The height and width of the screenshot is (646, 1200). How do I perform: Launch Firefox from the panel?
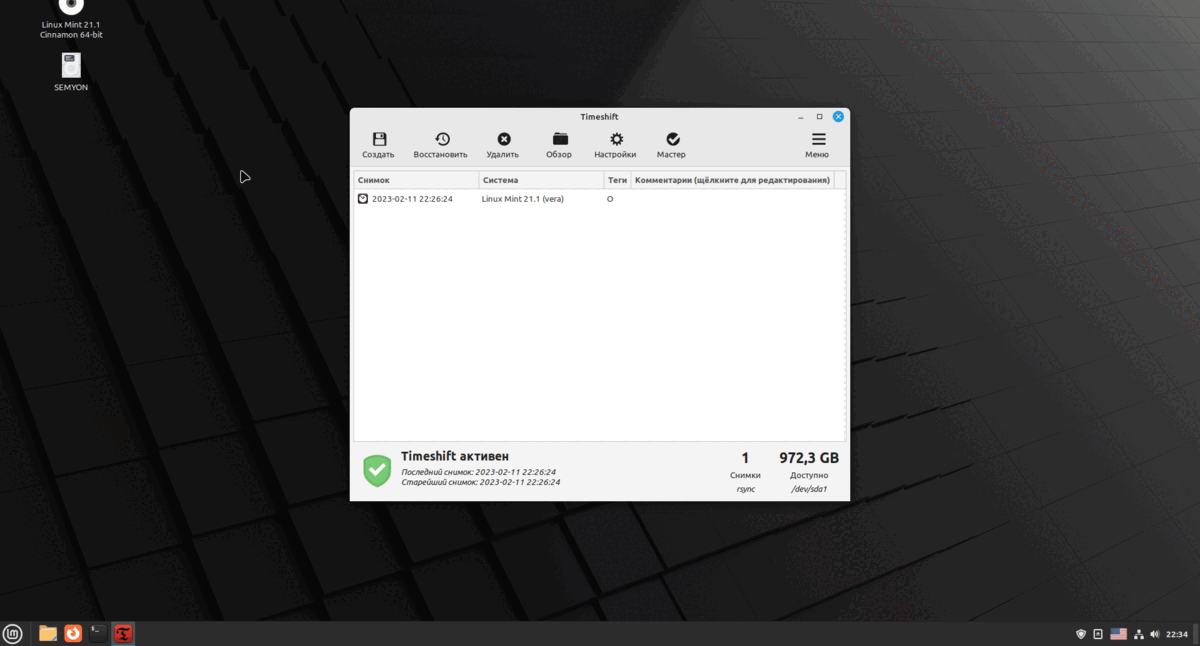72,633
